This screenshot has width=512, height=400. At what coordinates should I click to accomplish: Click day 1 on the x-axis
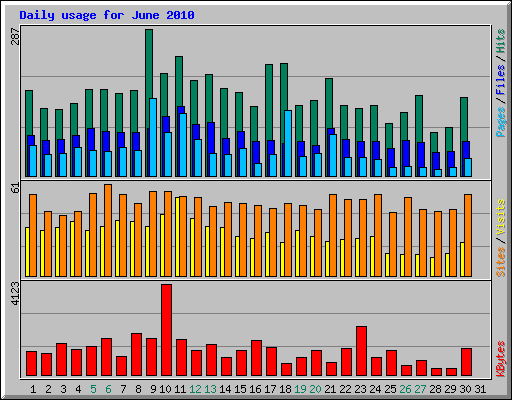[x=33, y=389]
